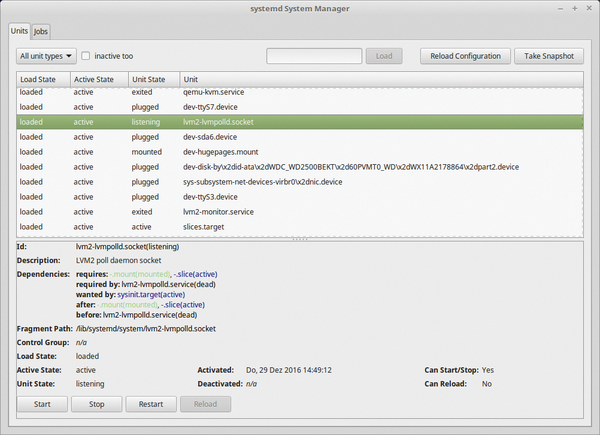Select the slices.target row
The image size is (600, 435).
coord(300,226)
